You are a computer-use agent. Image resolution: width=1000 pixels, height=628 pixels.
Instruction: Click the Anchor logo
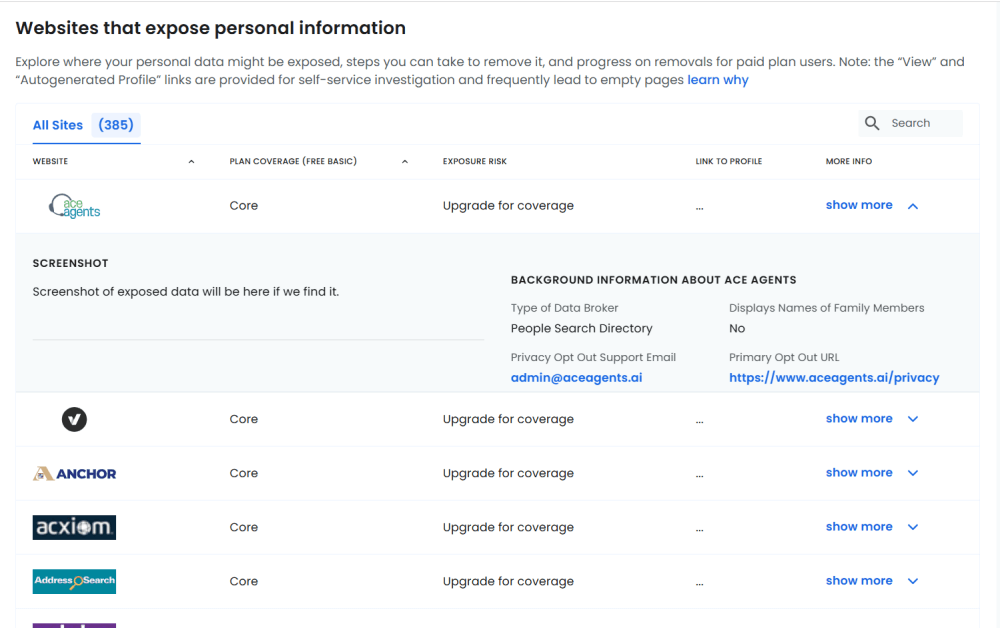click(x=74, y=474)
